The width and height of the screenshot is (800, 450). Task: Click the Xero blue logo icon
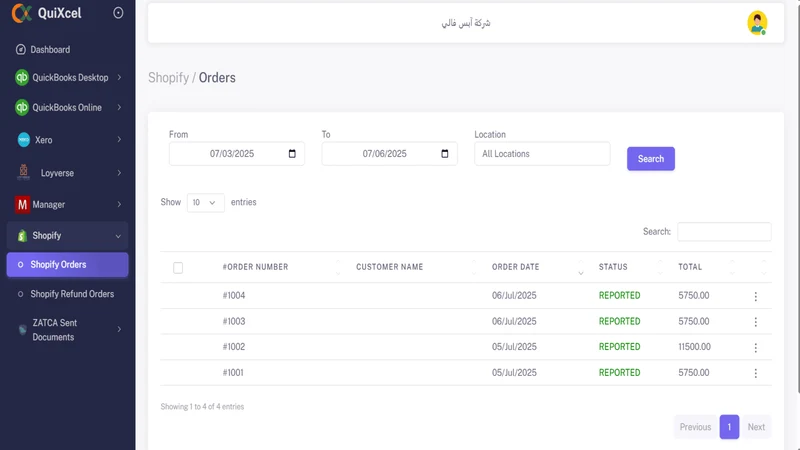23,140
